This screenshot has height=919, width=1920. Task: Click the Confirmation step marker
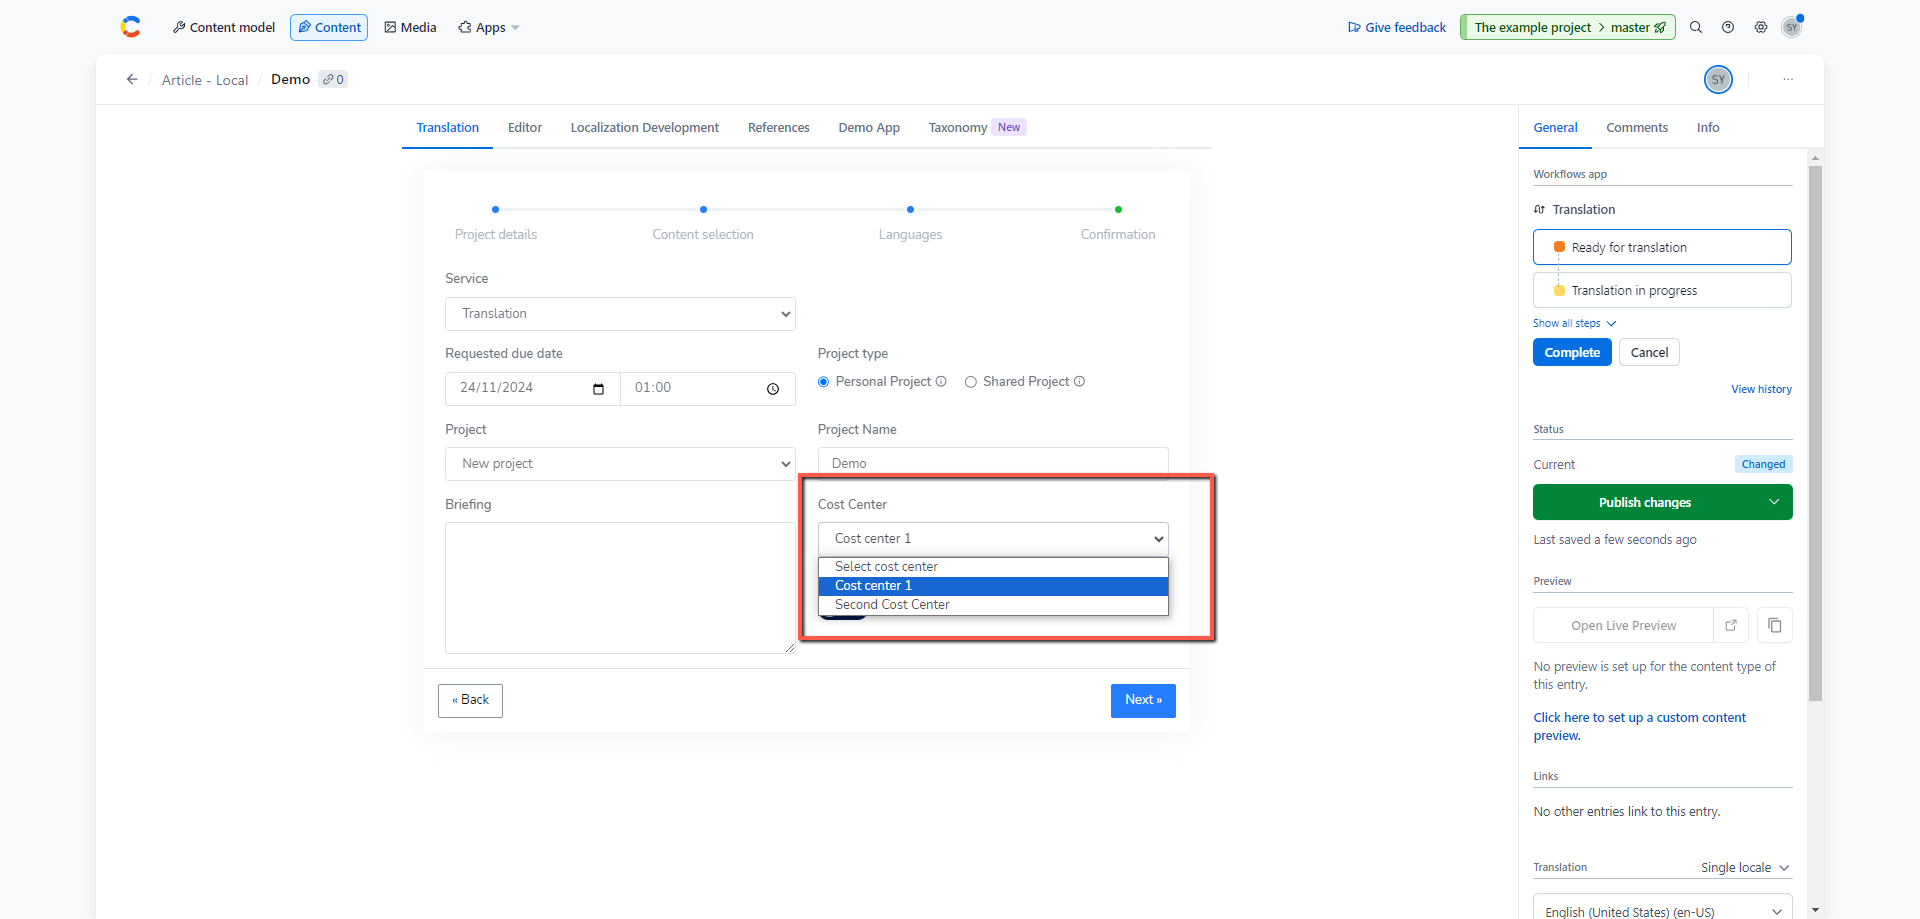(x=1118, y=210)
